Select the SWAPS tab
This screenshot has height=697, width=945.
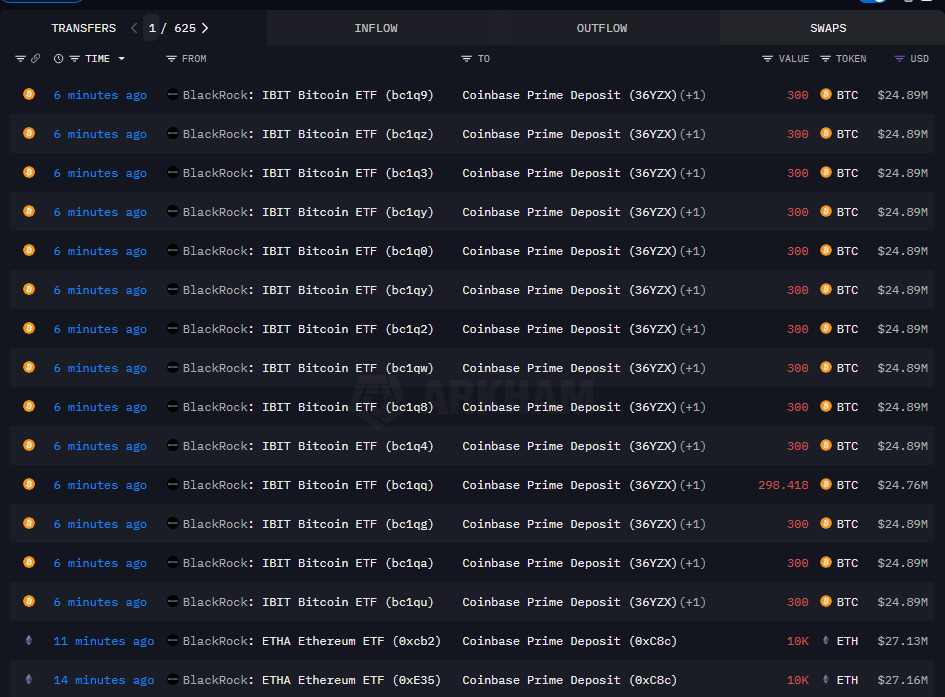[x=828, y=28]
